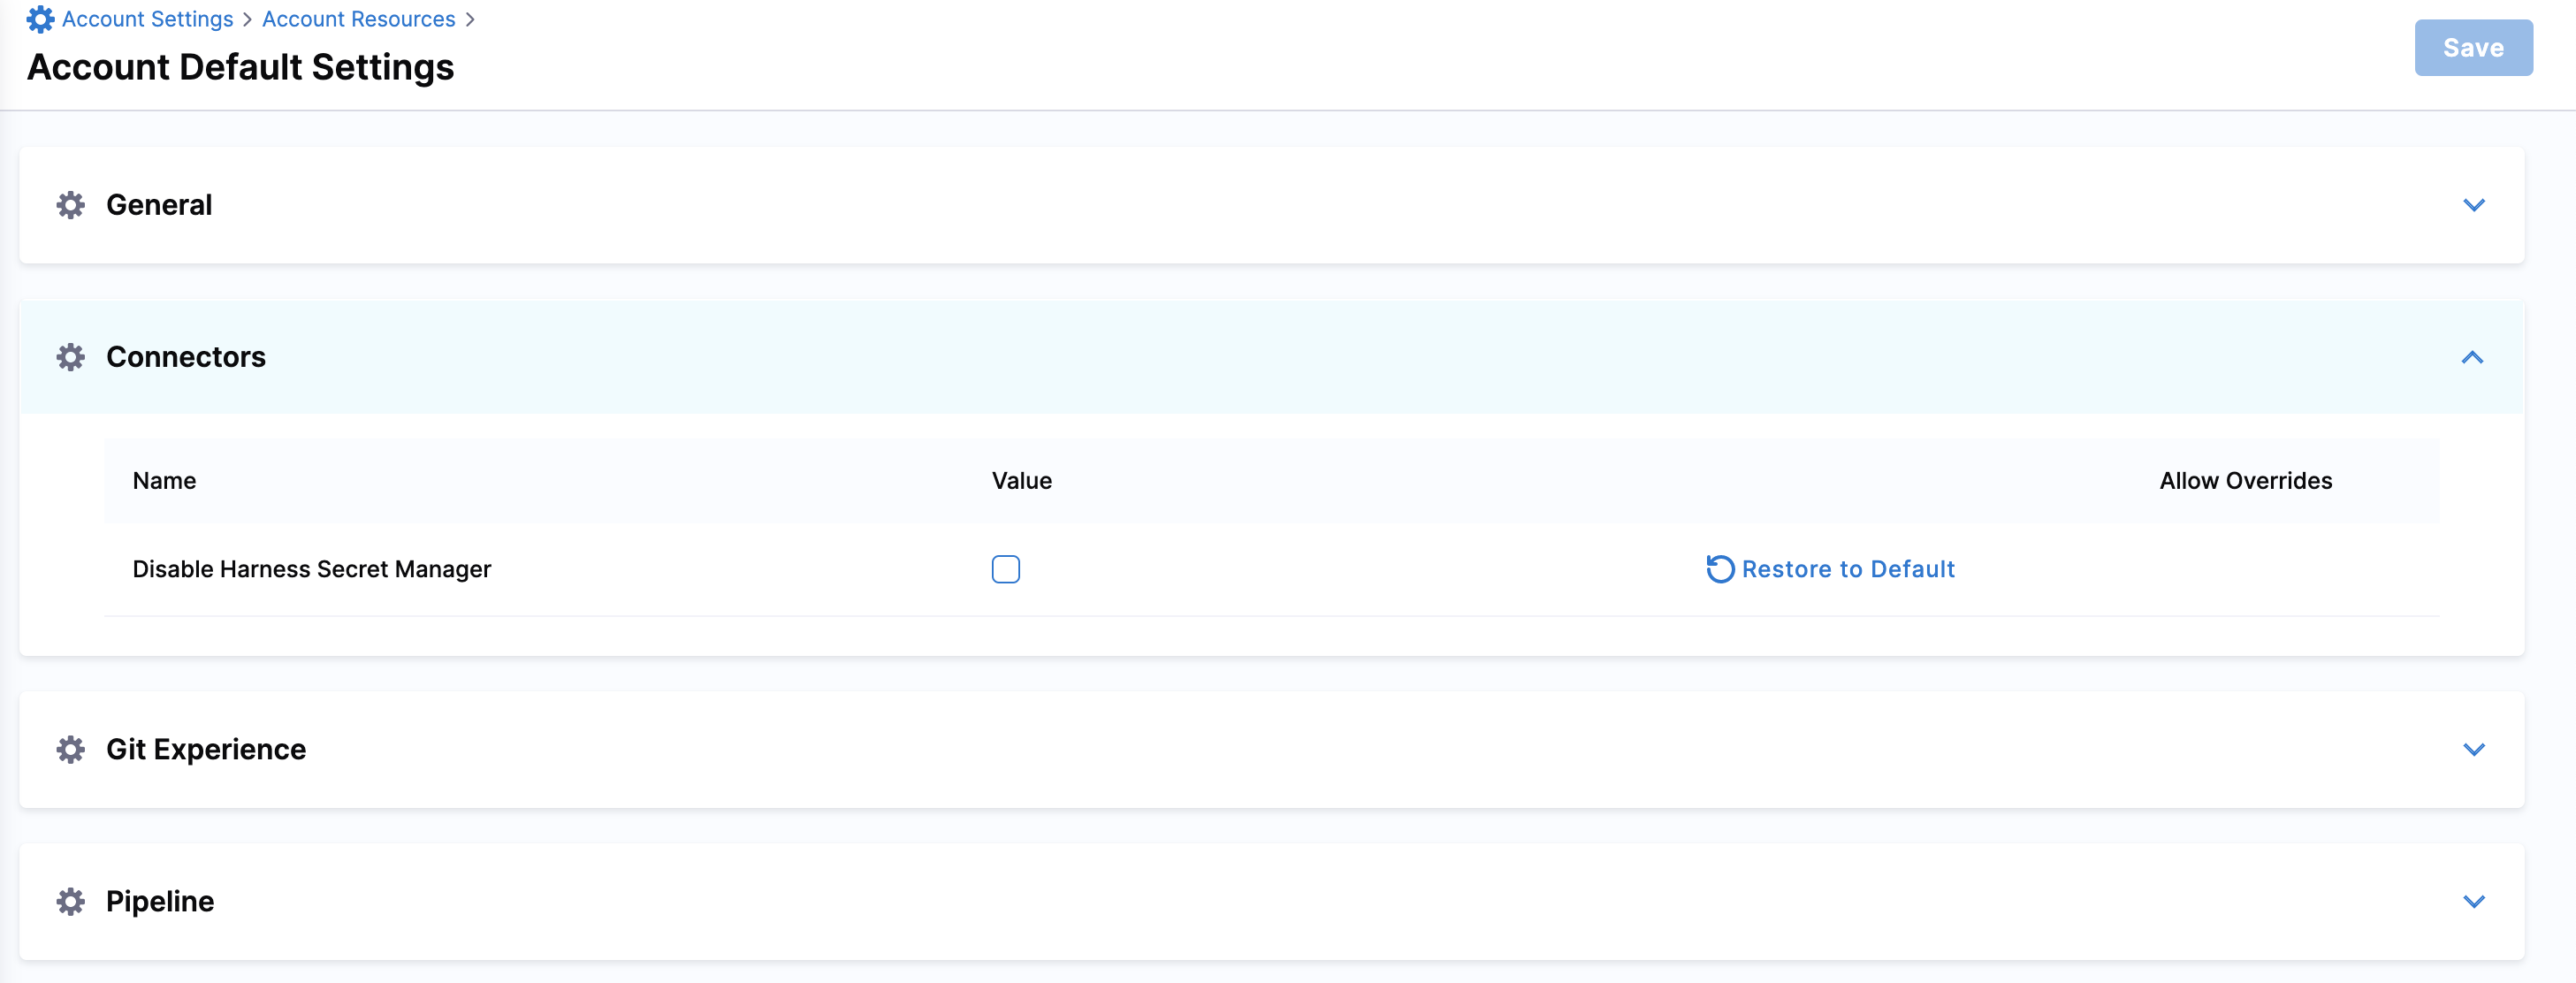This screenshot has height=983, width=2576.
Task: Enable Disable Harness Secret Manager checkbox
Action: [x=1005, y=569]
